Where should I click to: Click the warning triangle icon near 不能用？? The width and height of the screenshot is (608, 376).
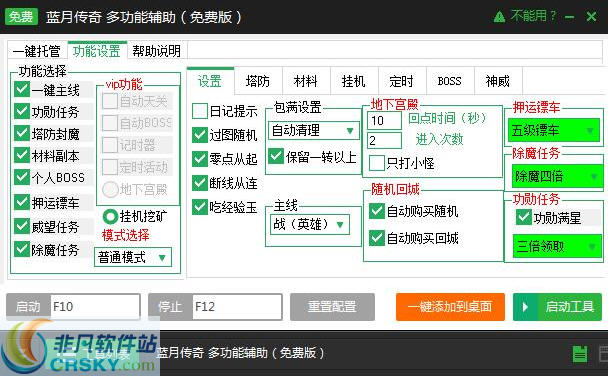click(x=499, y=17)
